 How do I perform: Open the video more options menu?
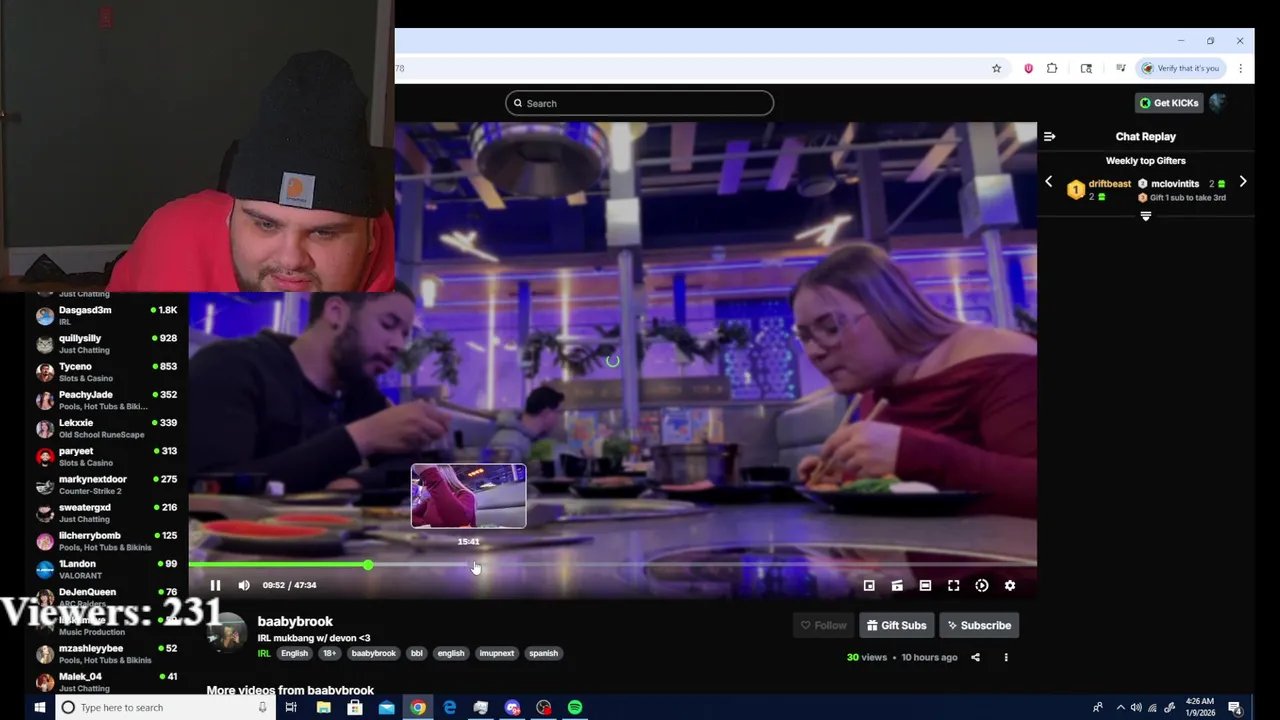1006,657
